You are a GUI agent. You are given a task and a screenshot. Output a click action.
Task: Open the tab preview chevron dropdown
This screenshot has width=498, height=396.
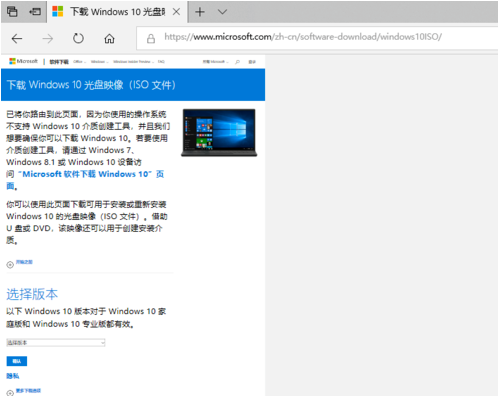pyautogui.click(x=222, y=12)
